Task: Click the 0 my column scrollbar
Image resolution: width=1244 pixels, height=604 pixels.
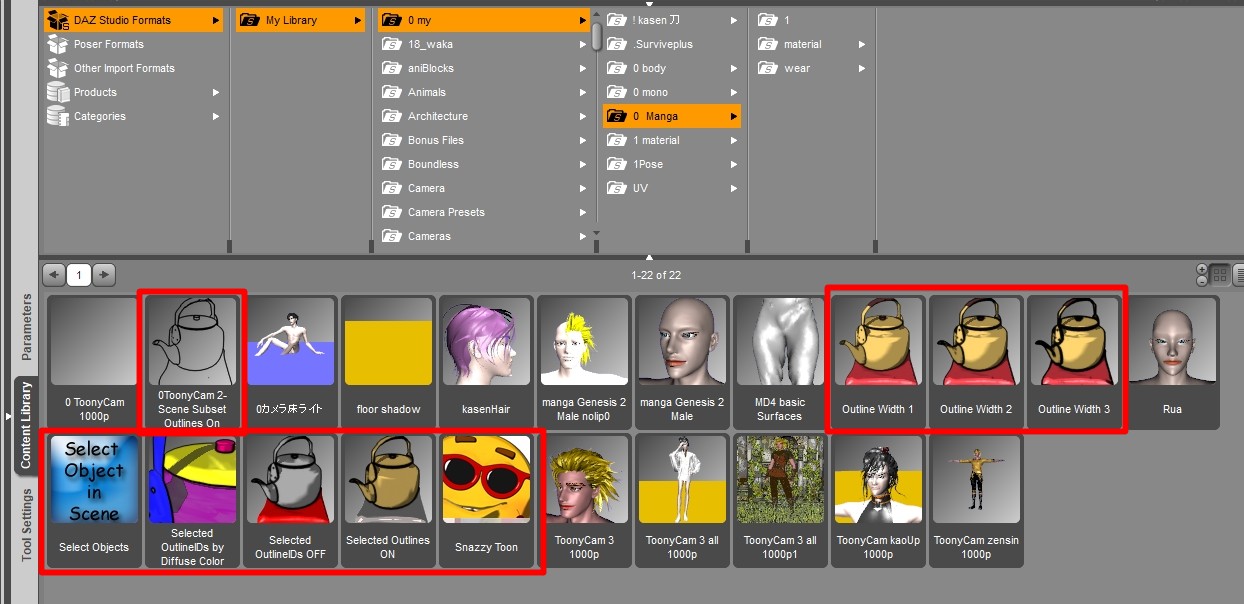Action: point(597,36)
